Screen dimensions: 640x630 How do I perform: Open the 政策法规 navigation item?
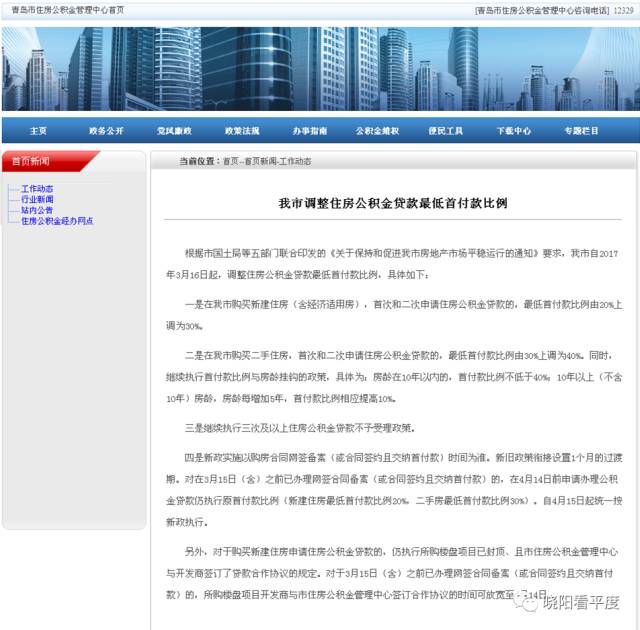click(x=242, y=131)
